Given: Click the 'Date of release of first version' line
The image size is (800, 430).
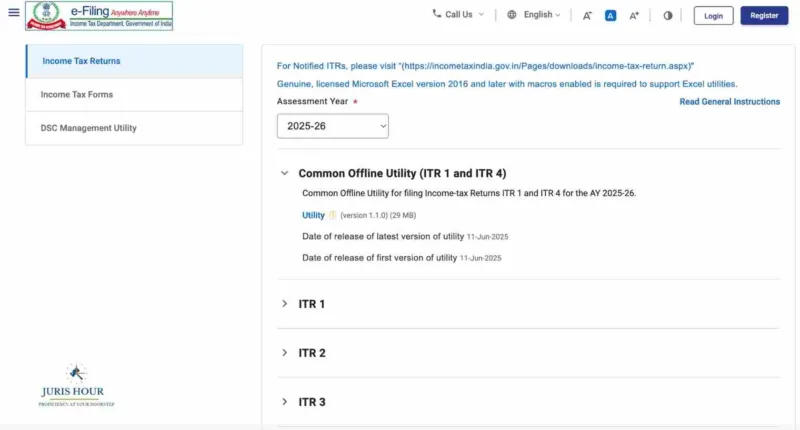Looking at the screenshot, I should pyautogui.click(x=402, y=258).
